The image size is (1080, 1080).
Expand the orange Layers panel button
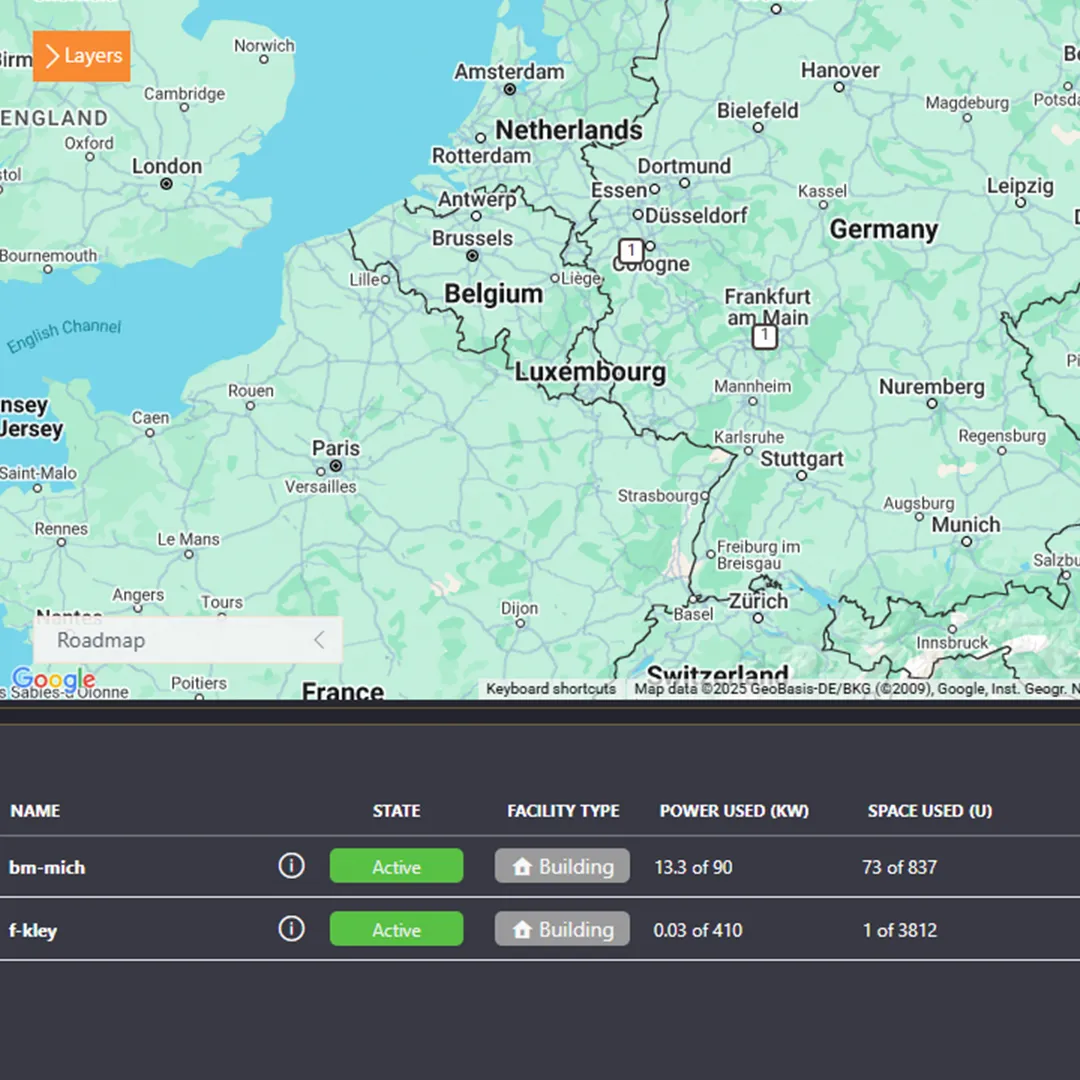(81, 56)
